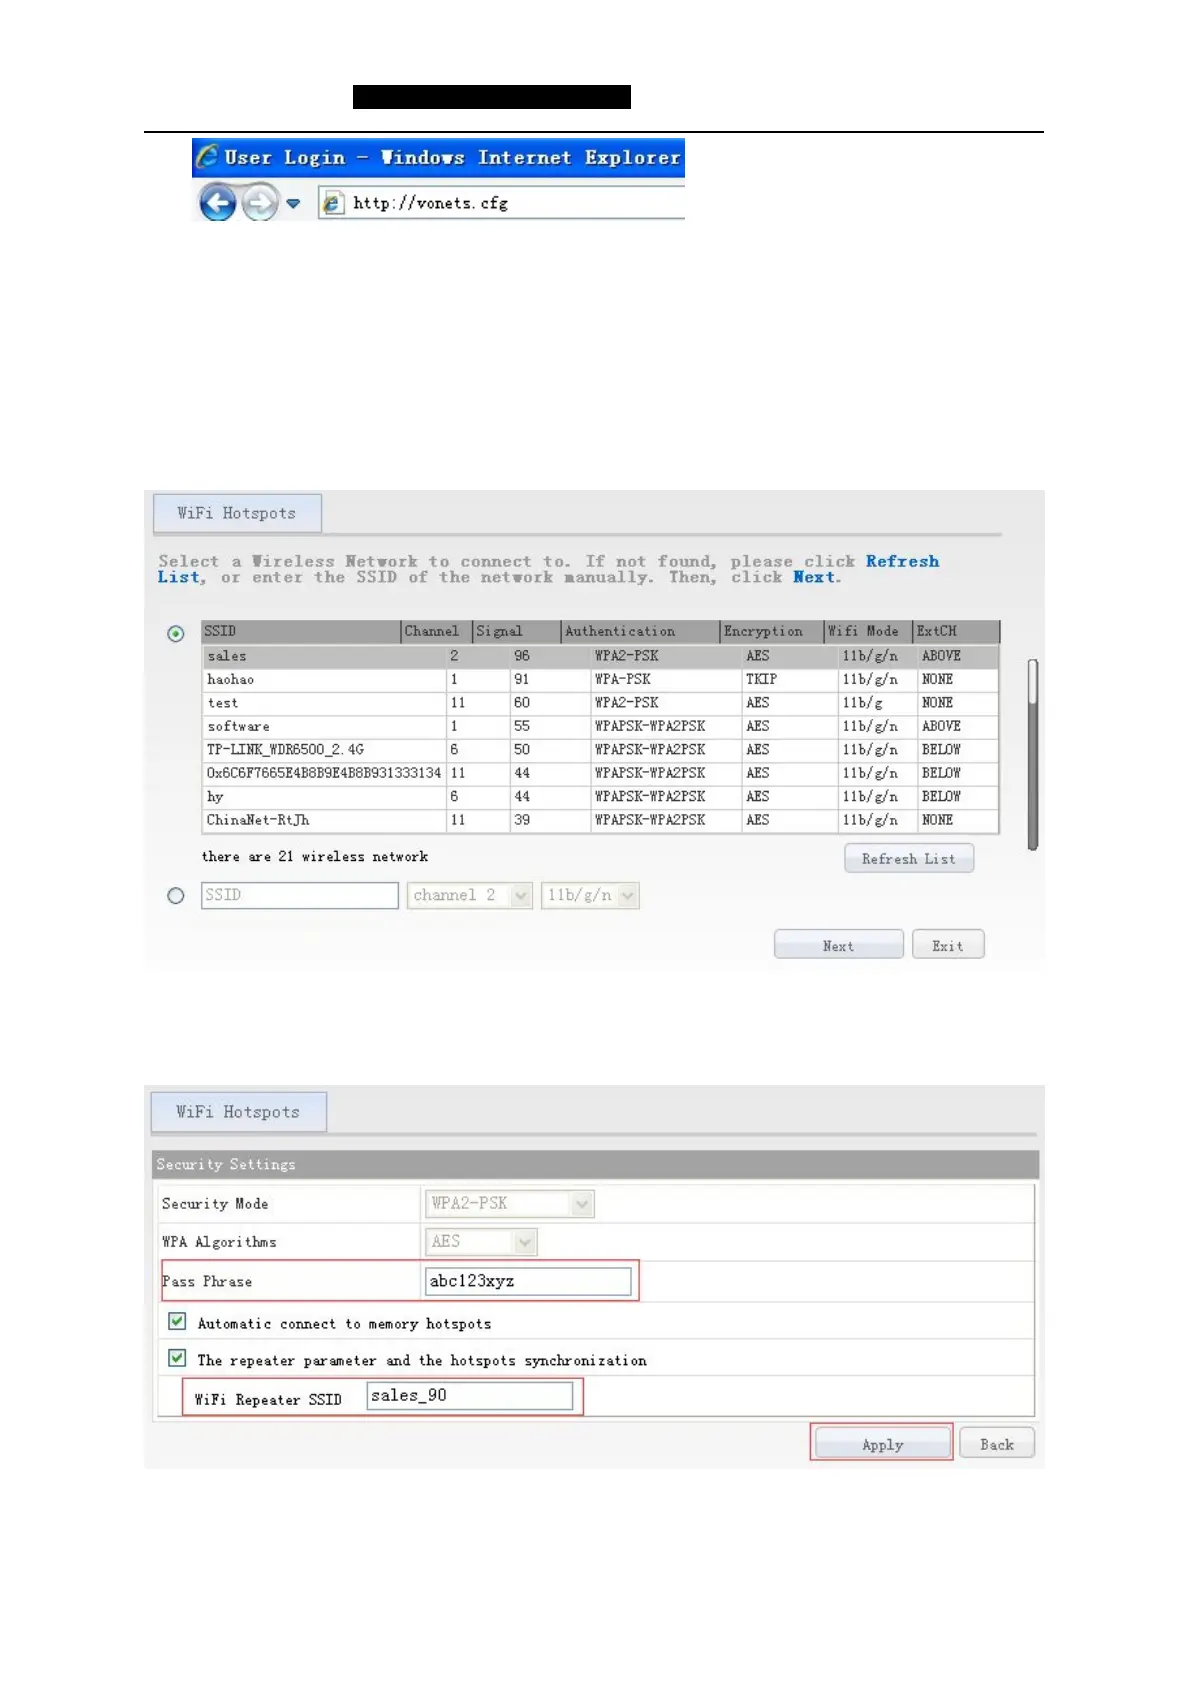Screen dimensions: 1191x1684
Task: Click signal value 96 in sales row
Action: (522, 656)
